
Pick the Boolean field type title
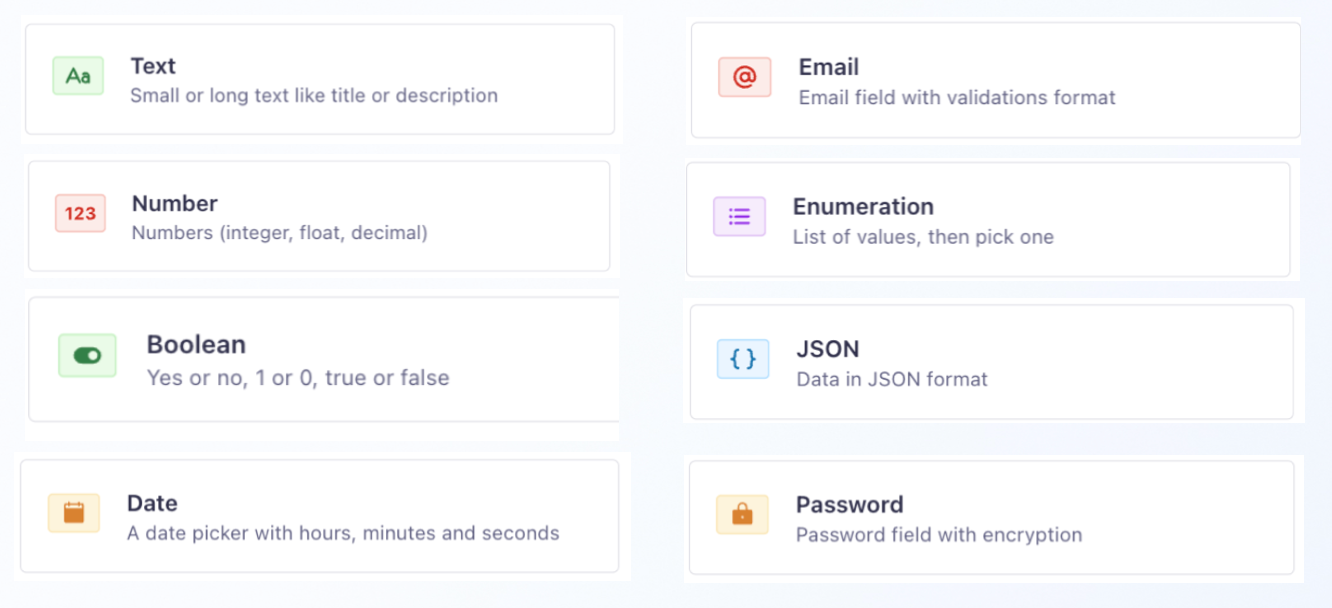click(196, 344)
